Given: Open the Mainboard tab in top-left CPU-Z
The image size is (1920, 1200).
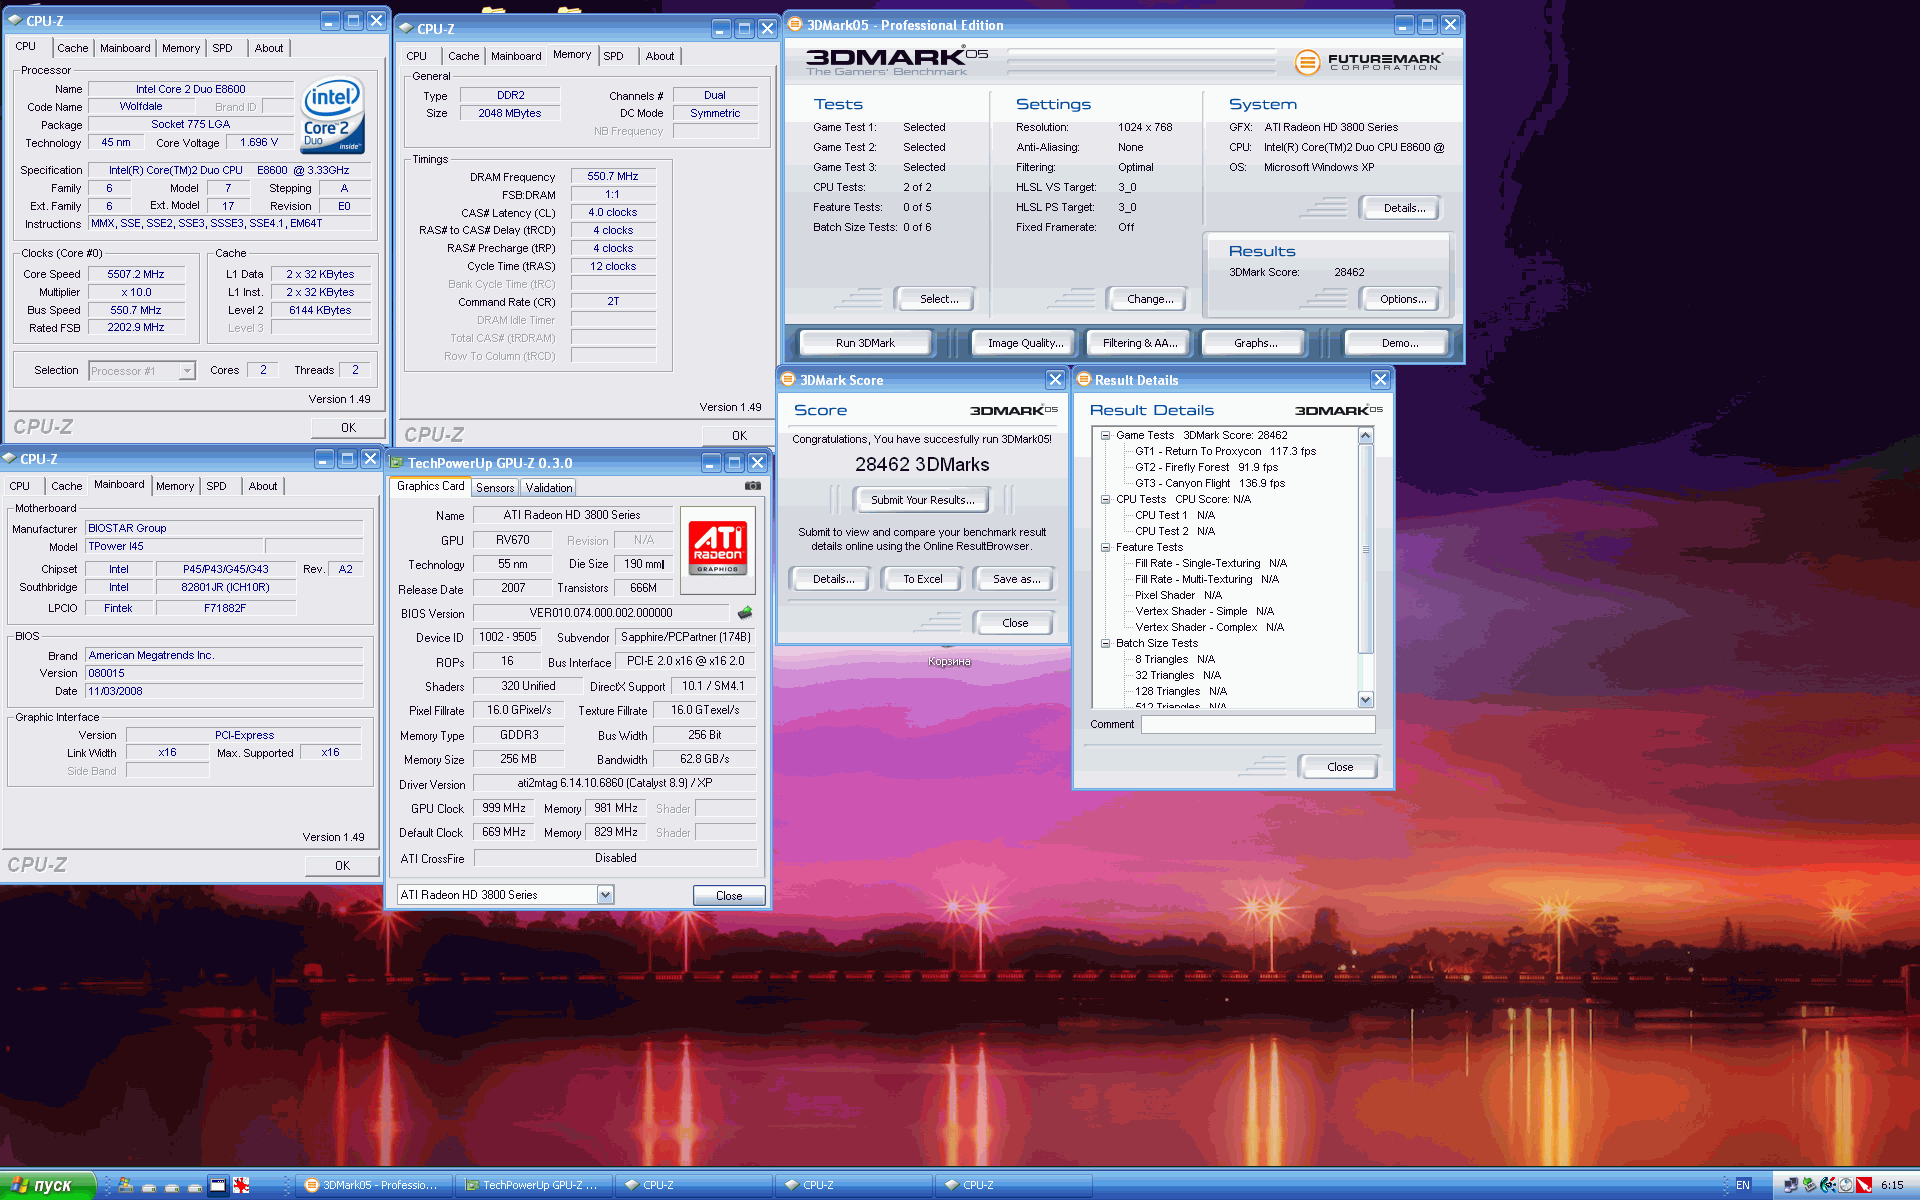Looking at the screenshot, I should (125, 48).
